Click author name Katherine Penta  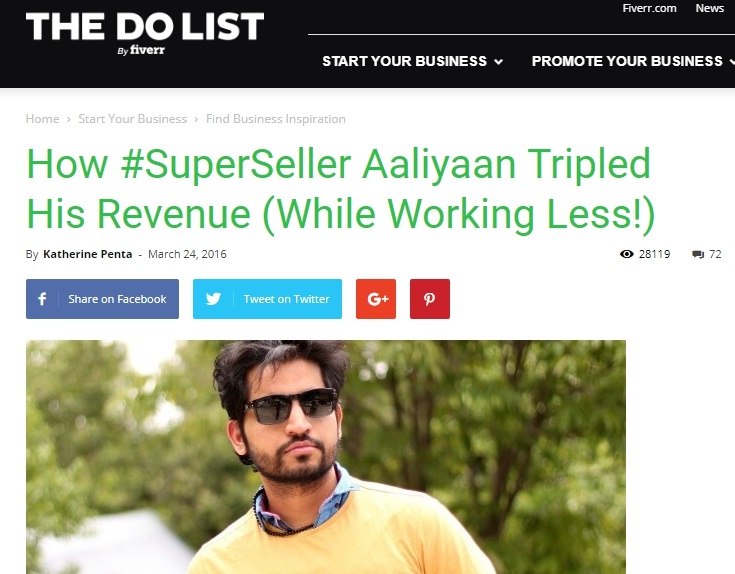[x=88, y=254]
